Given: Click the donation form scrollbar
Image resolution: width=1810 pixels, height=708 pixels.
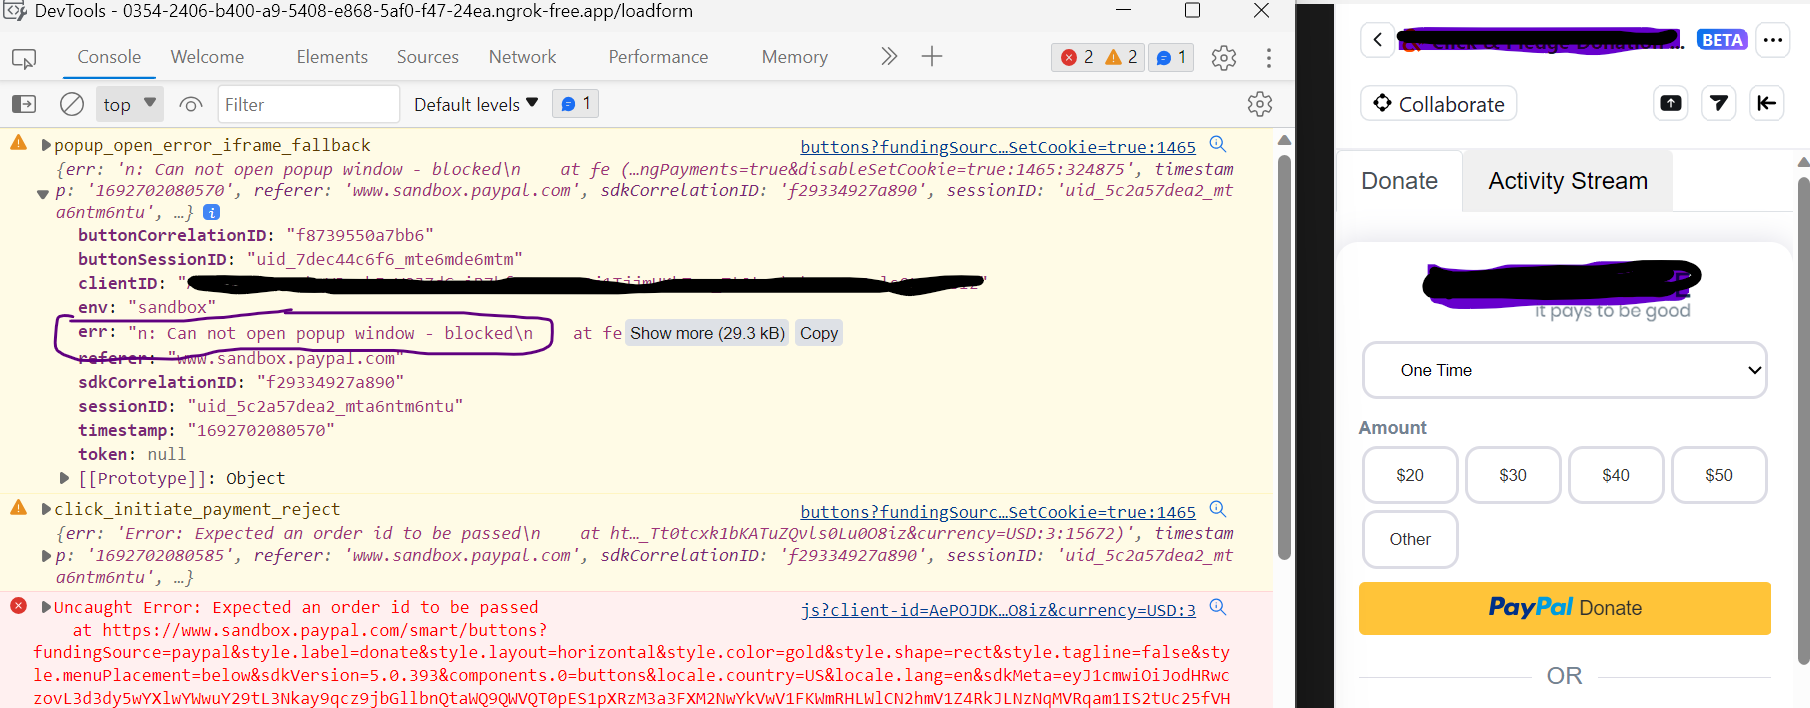Looking at the screenshot, I should pyautogui.click(x=1803, y=420).
